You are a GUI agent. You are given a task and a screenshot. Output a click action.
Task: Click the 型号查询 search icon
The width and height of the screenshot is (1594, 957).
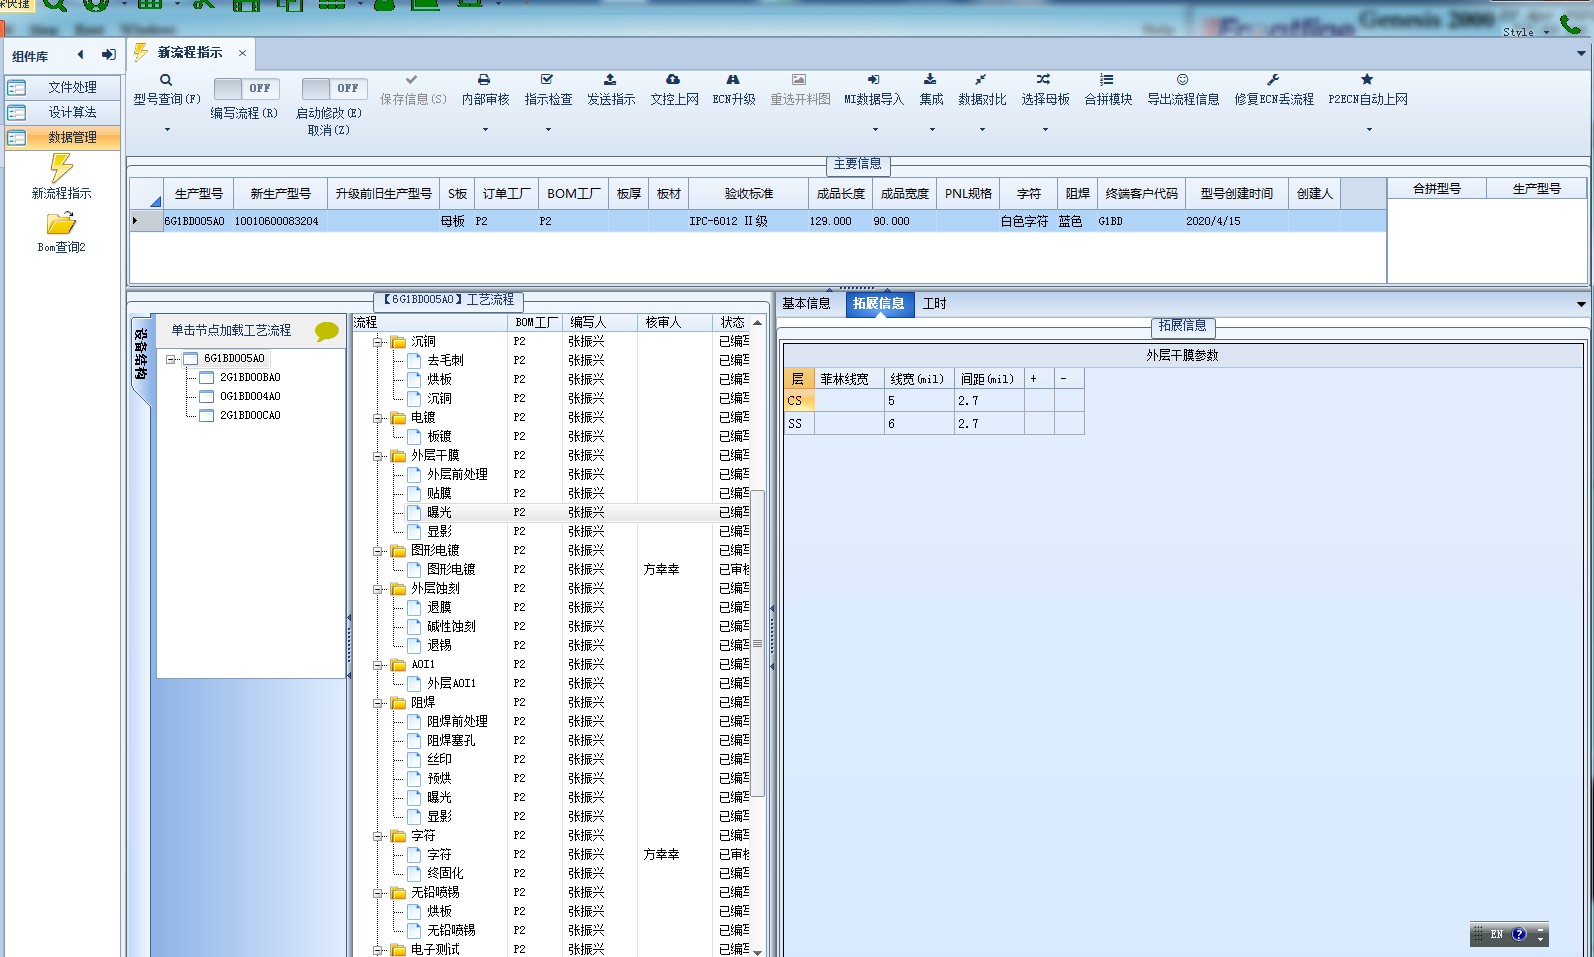pyautogui.click(x=166, y=80)
